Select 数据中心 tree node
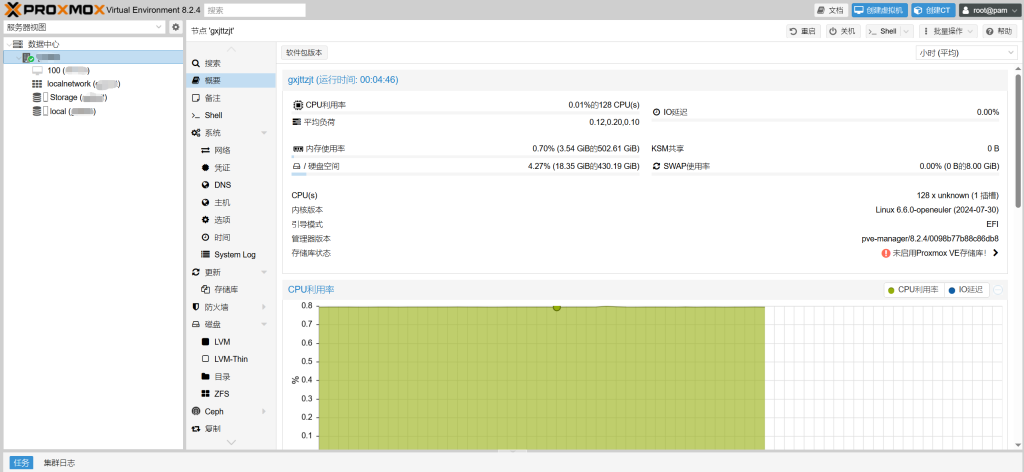Screen dimensions: 1024x472 click(43, 44)
